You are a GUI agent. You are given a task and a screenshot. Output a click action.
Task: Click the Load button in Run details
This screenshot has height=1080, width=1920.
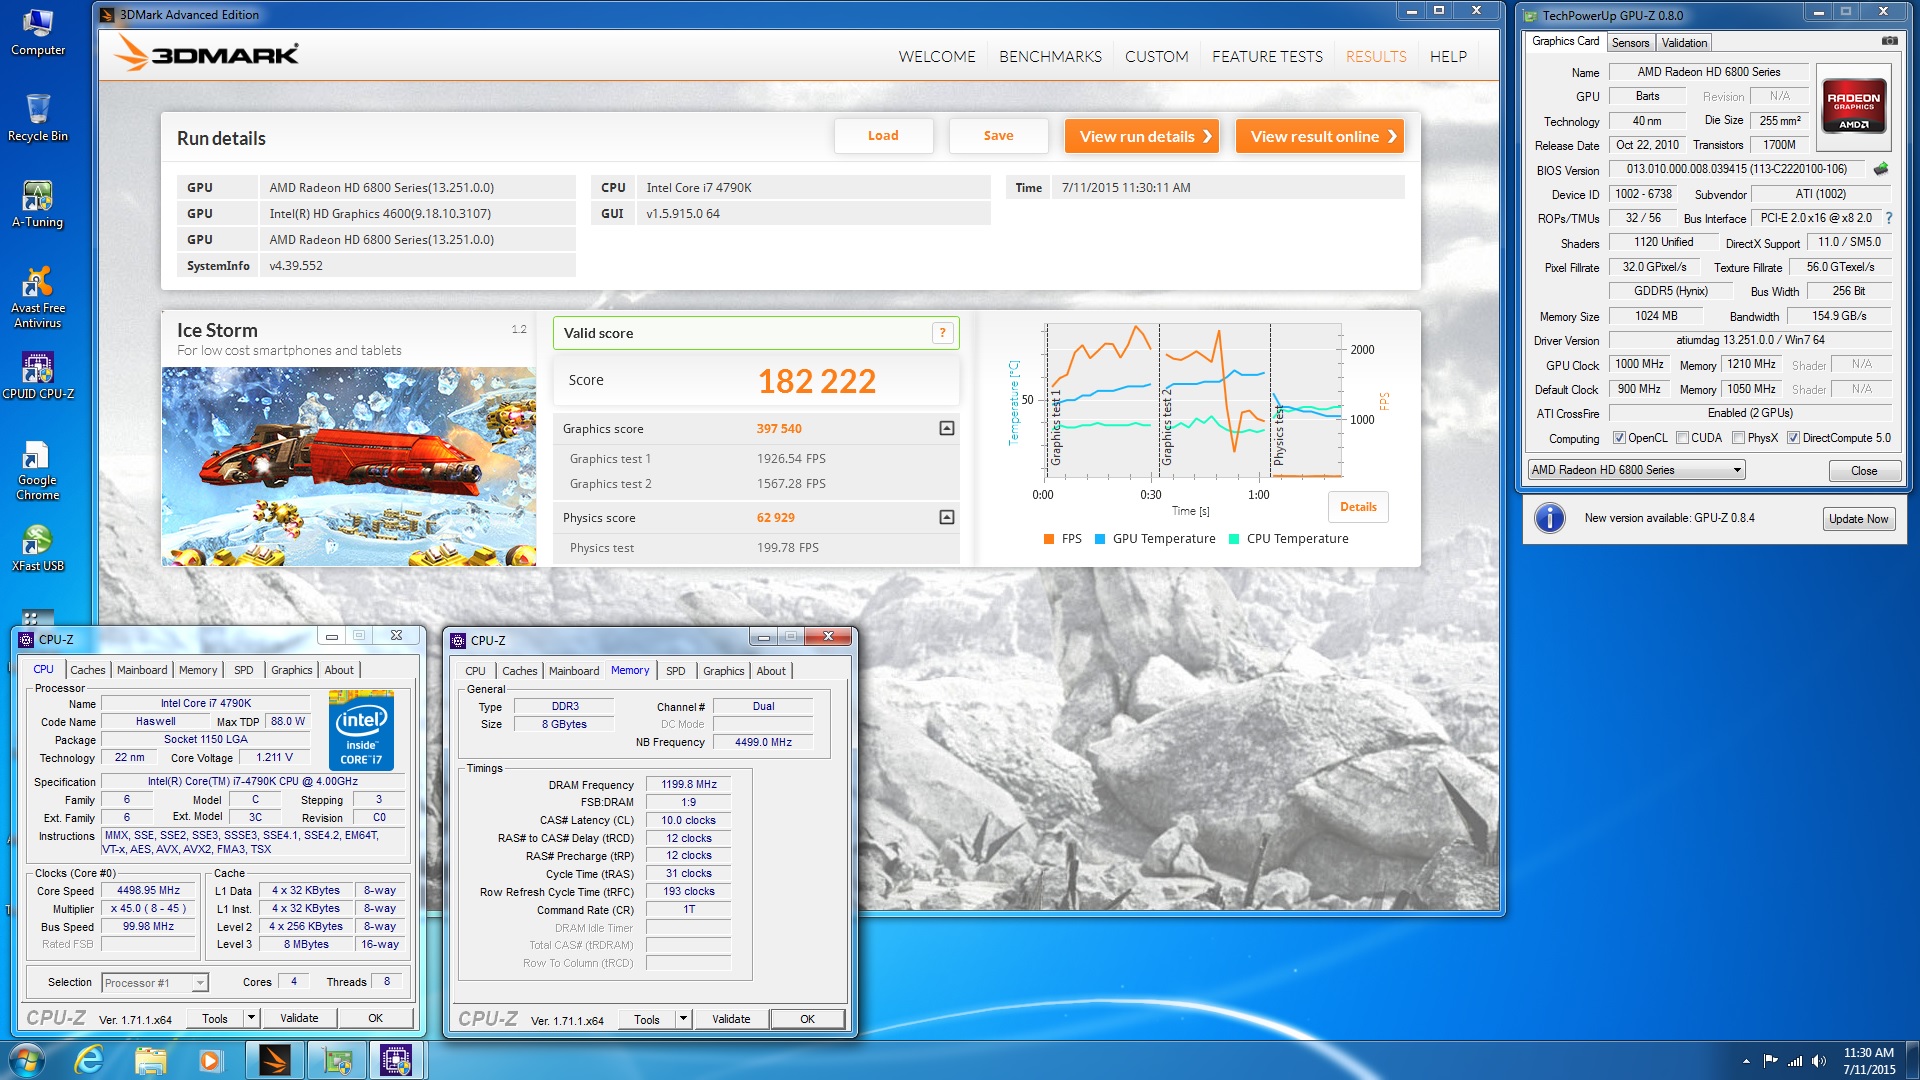click(x=883, y=136)
